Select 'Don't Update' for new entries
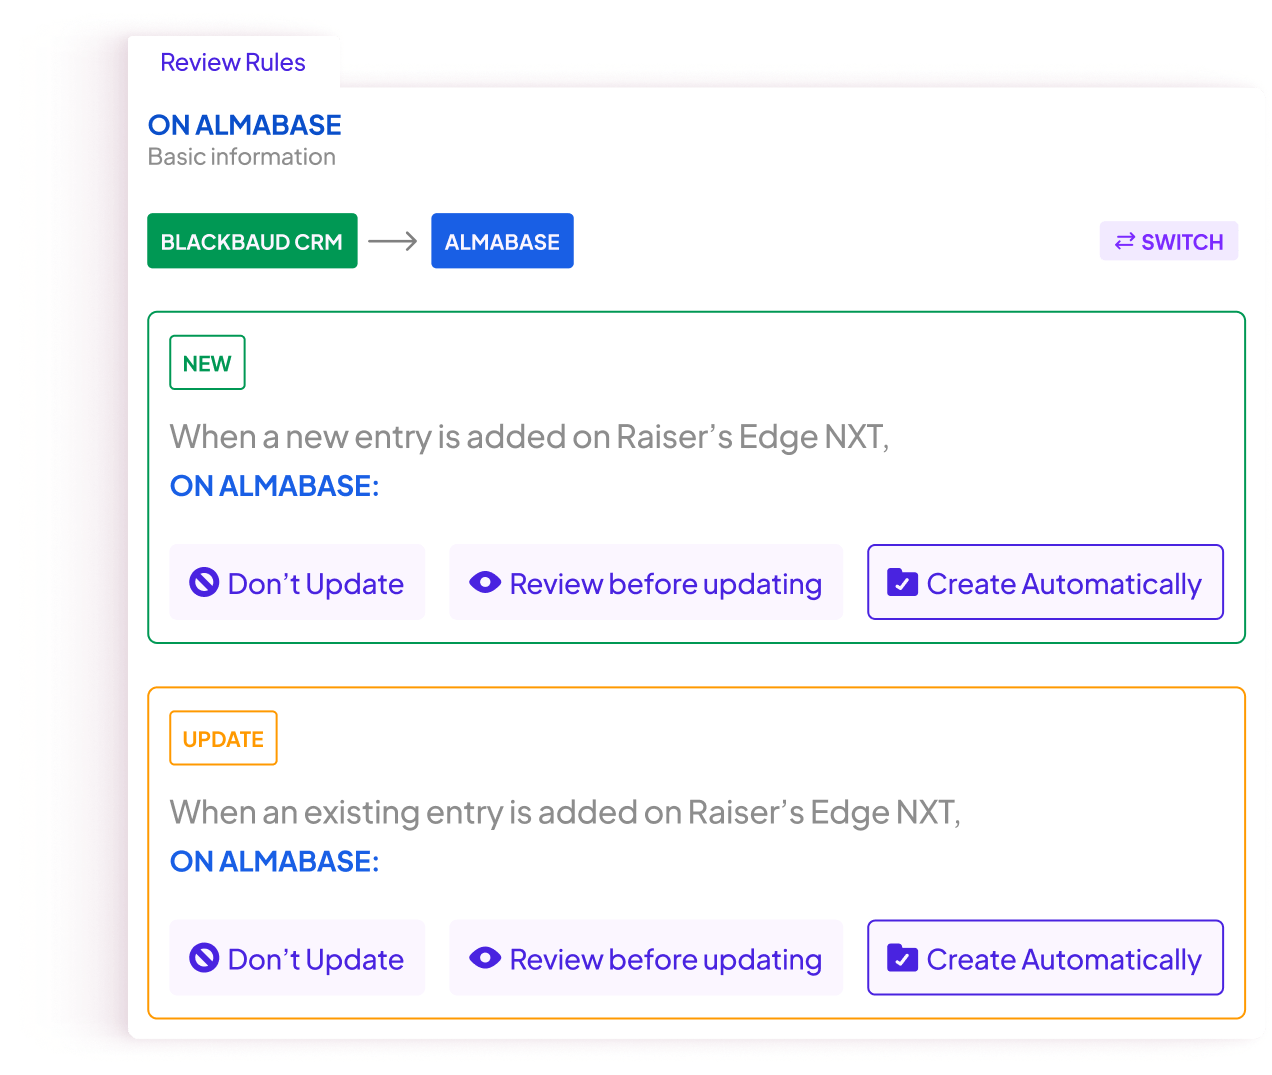 coord(297,582)
